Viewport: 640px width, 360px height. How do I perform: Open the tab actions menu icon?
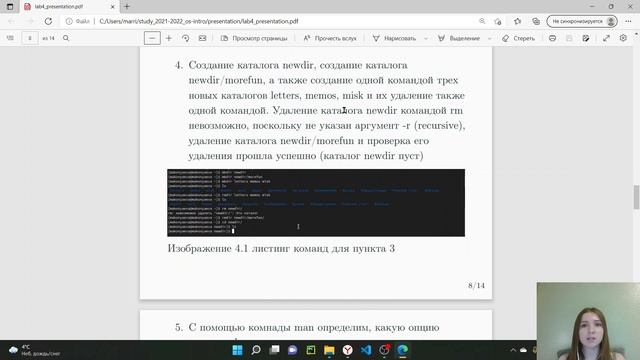10,7
